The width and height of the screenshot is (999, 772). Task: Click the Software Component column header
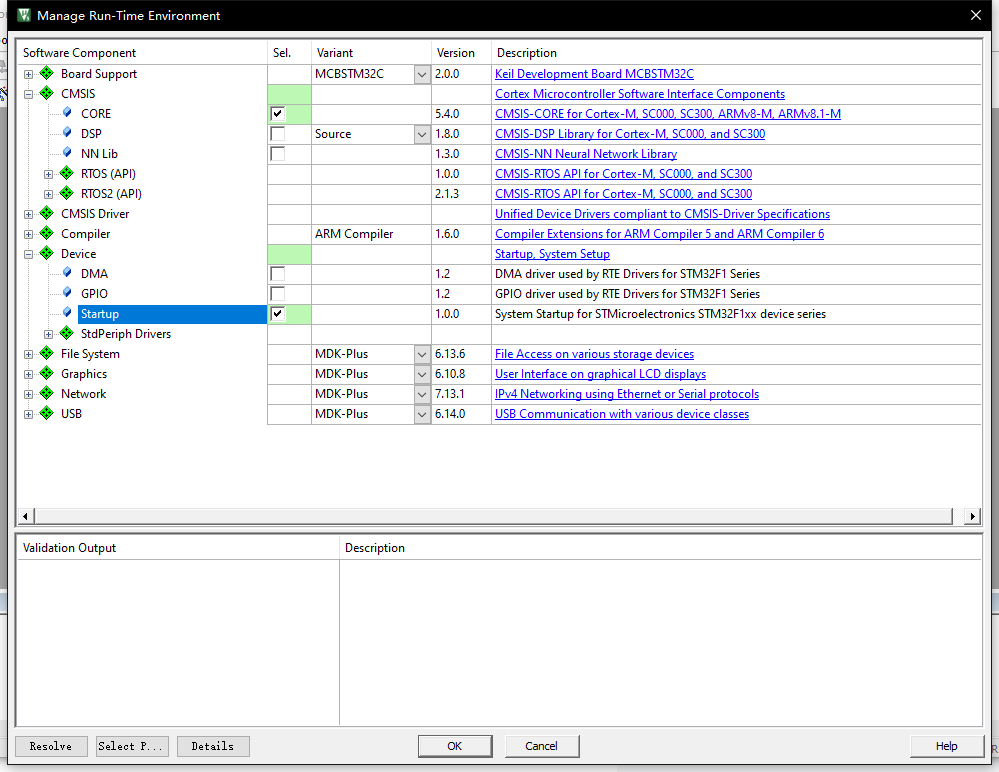tap(141, 52)
